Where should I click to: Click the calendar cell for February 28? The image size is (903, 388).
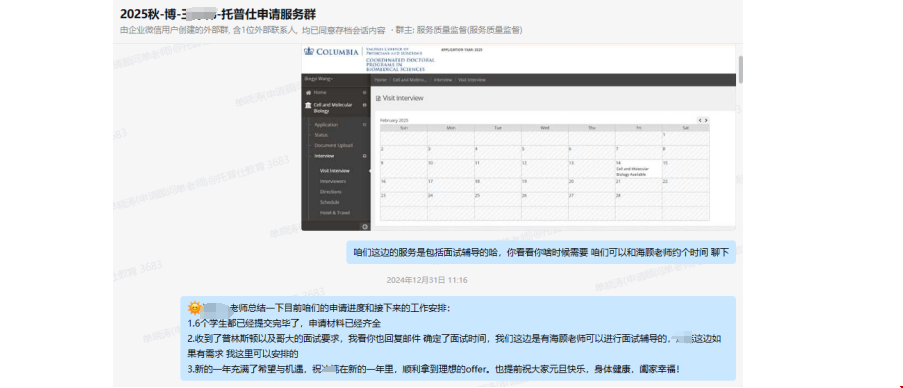[x=639, y=199]
